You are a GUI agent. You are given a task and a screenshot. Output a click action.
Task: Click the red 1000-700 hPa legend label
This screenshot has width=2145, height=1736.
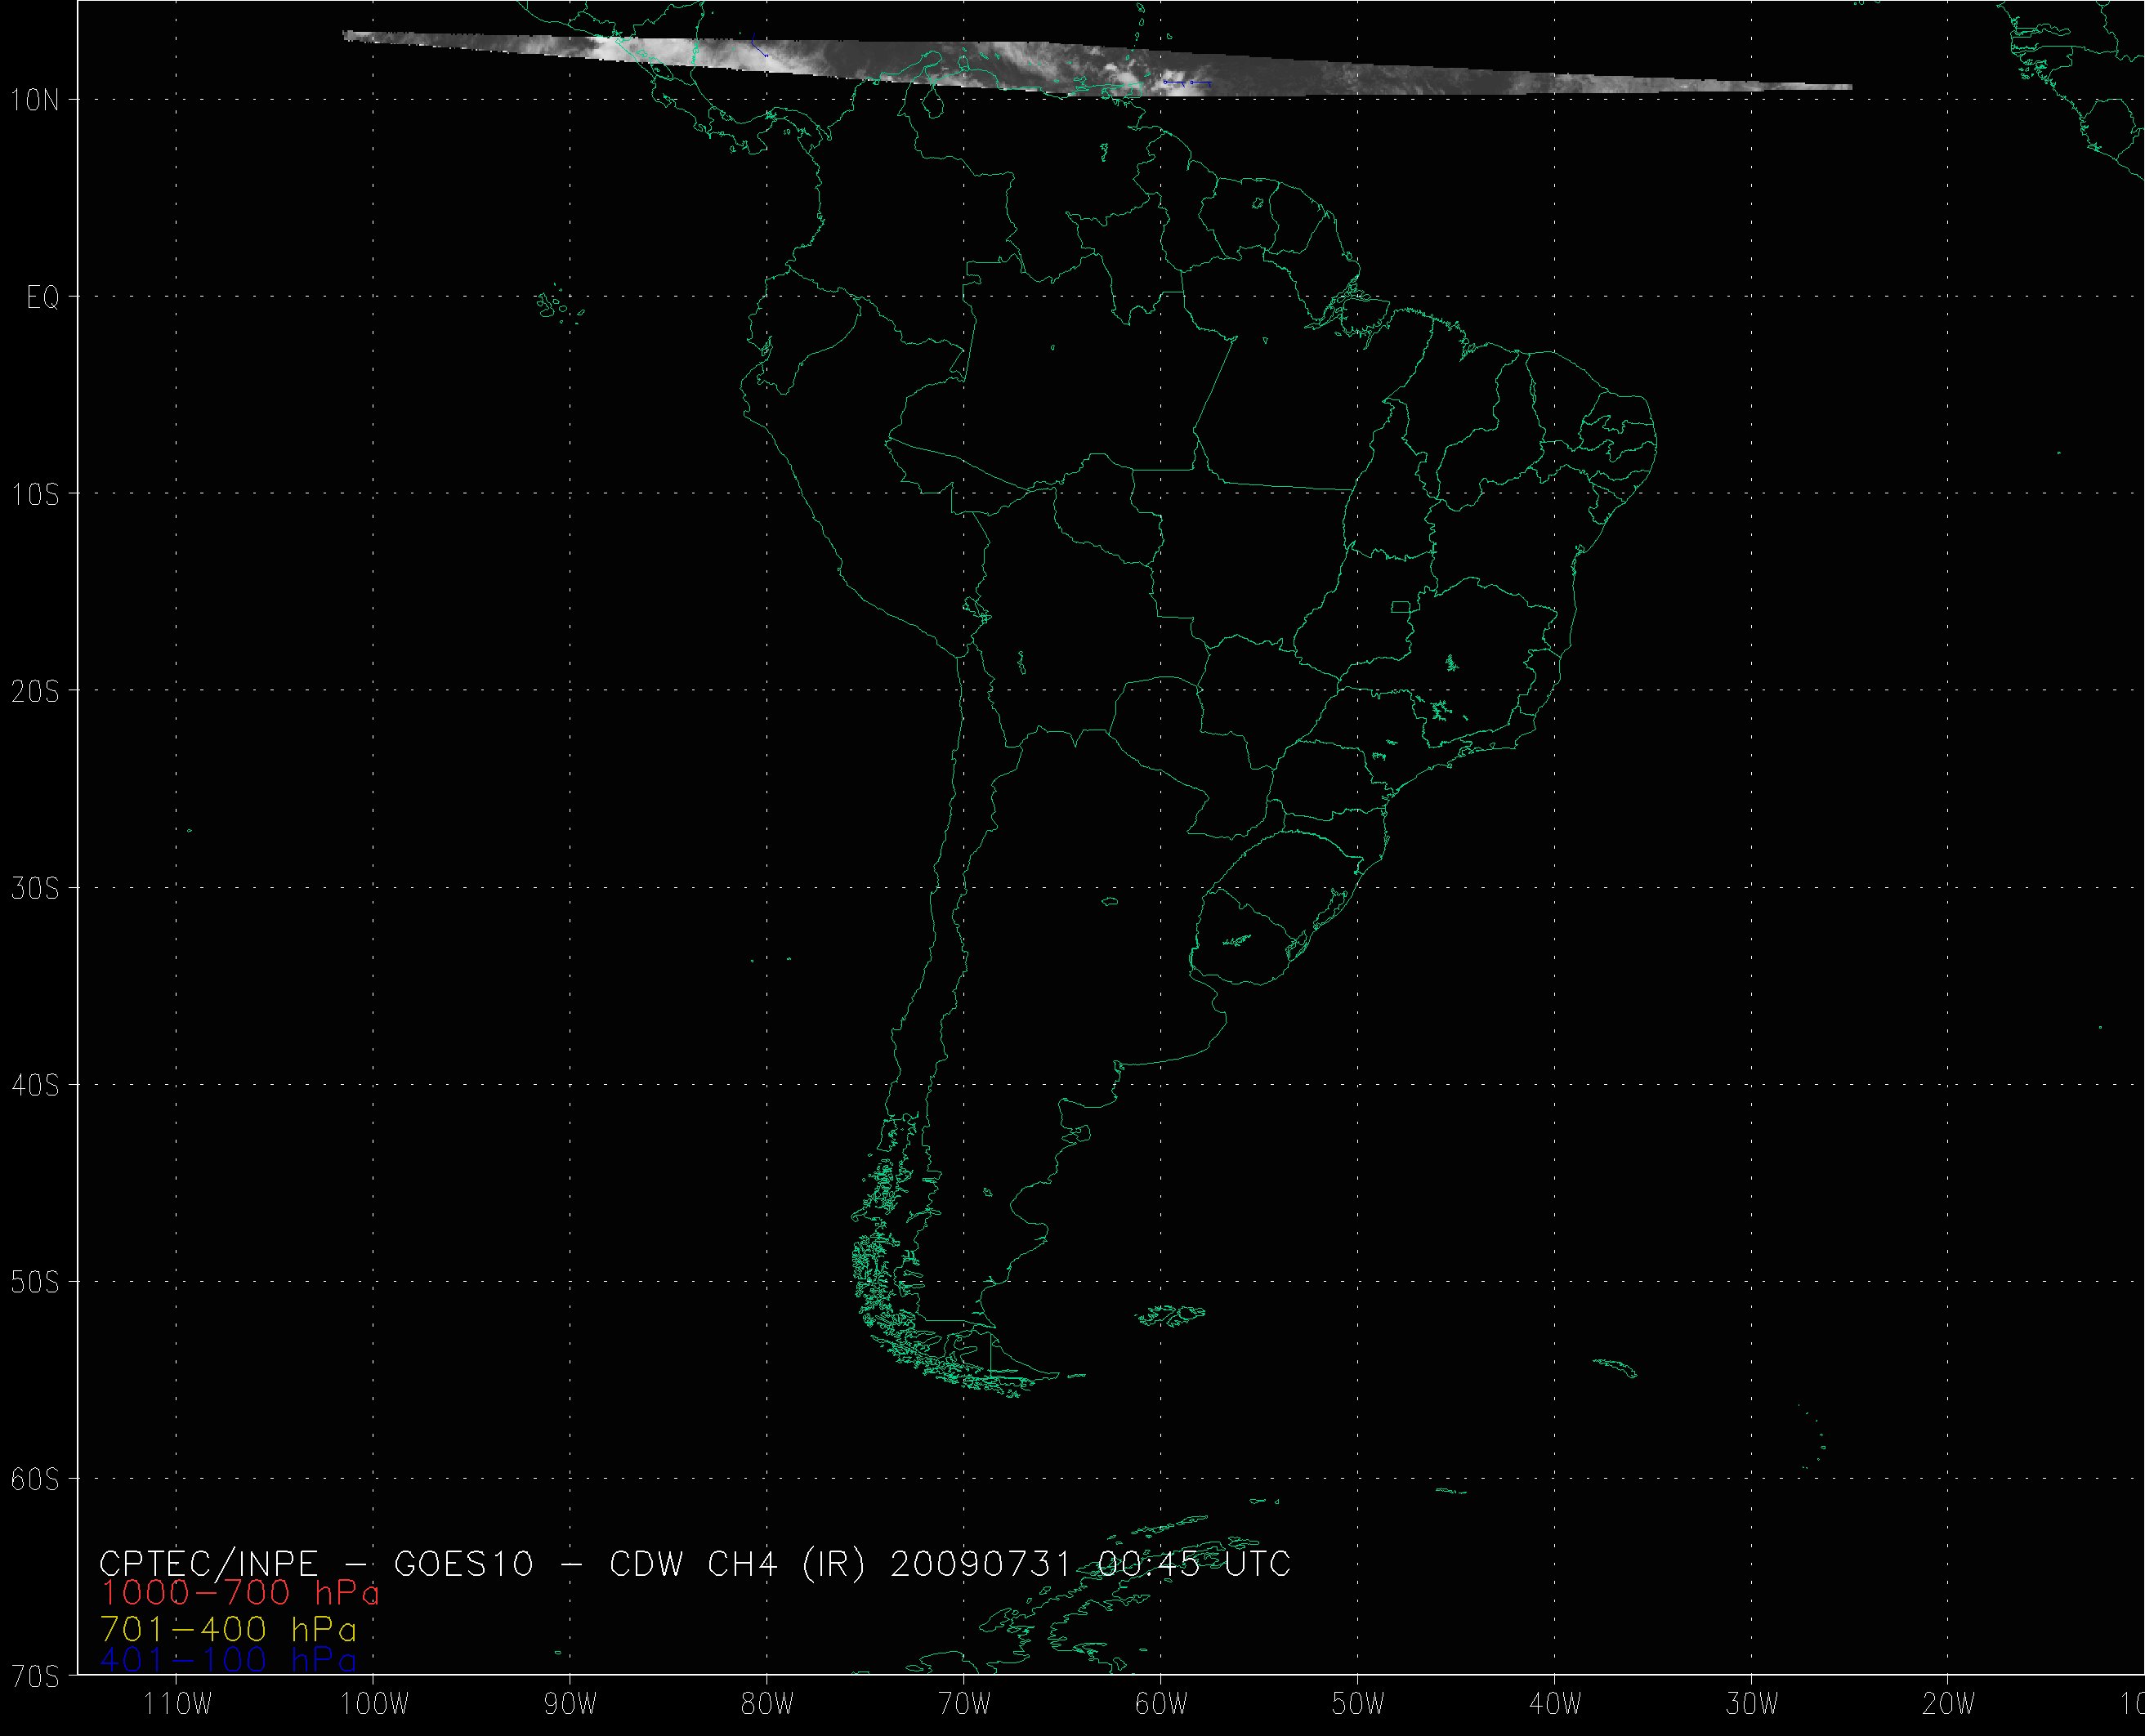click(x=240, y=1593)
